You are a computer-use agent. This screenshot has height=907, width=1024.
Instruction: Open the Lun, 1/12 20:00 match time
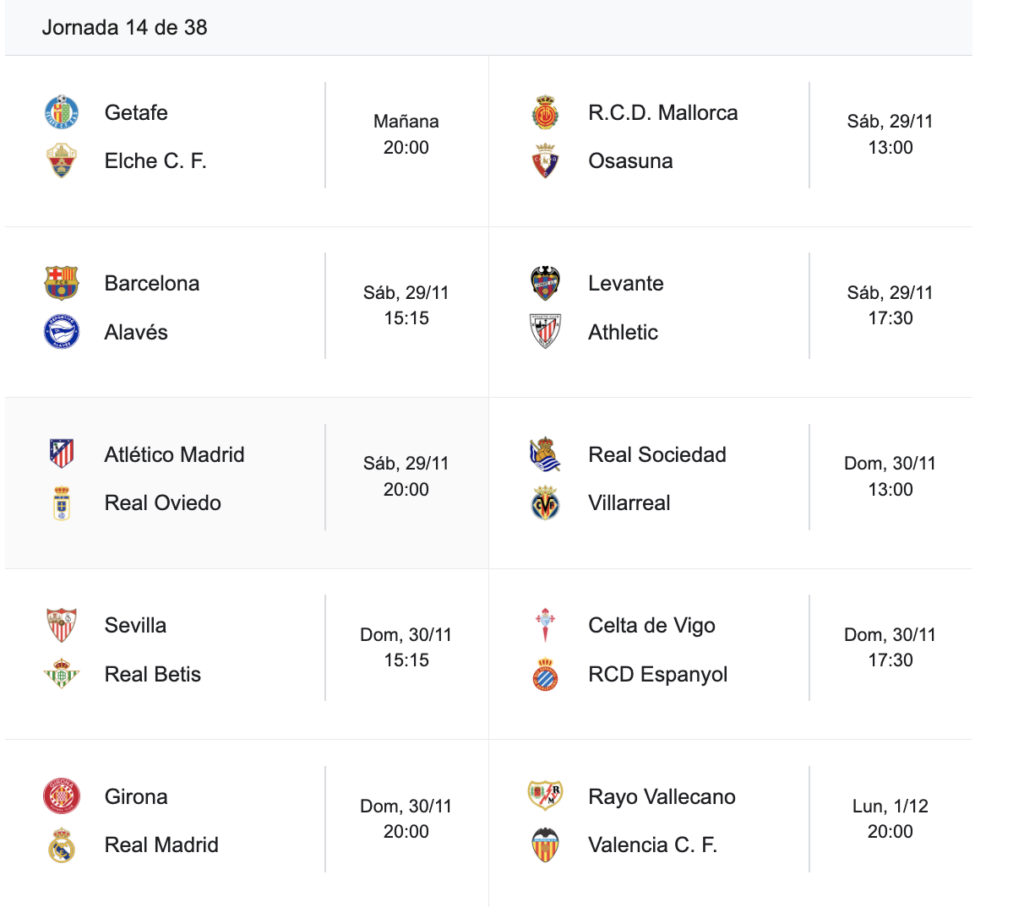[x=890, y=819]
